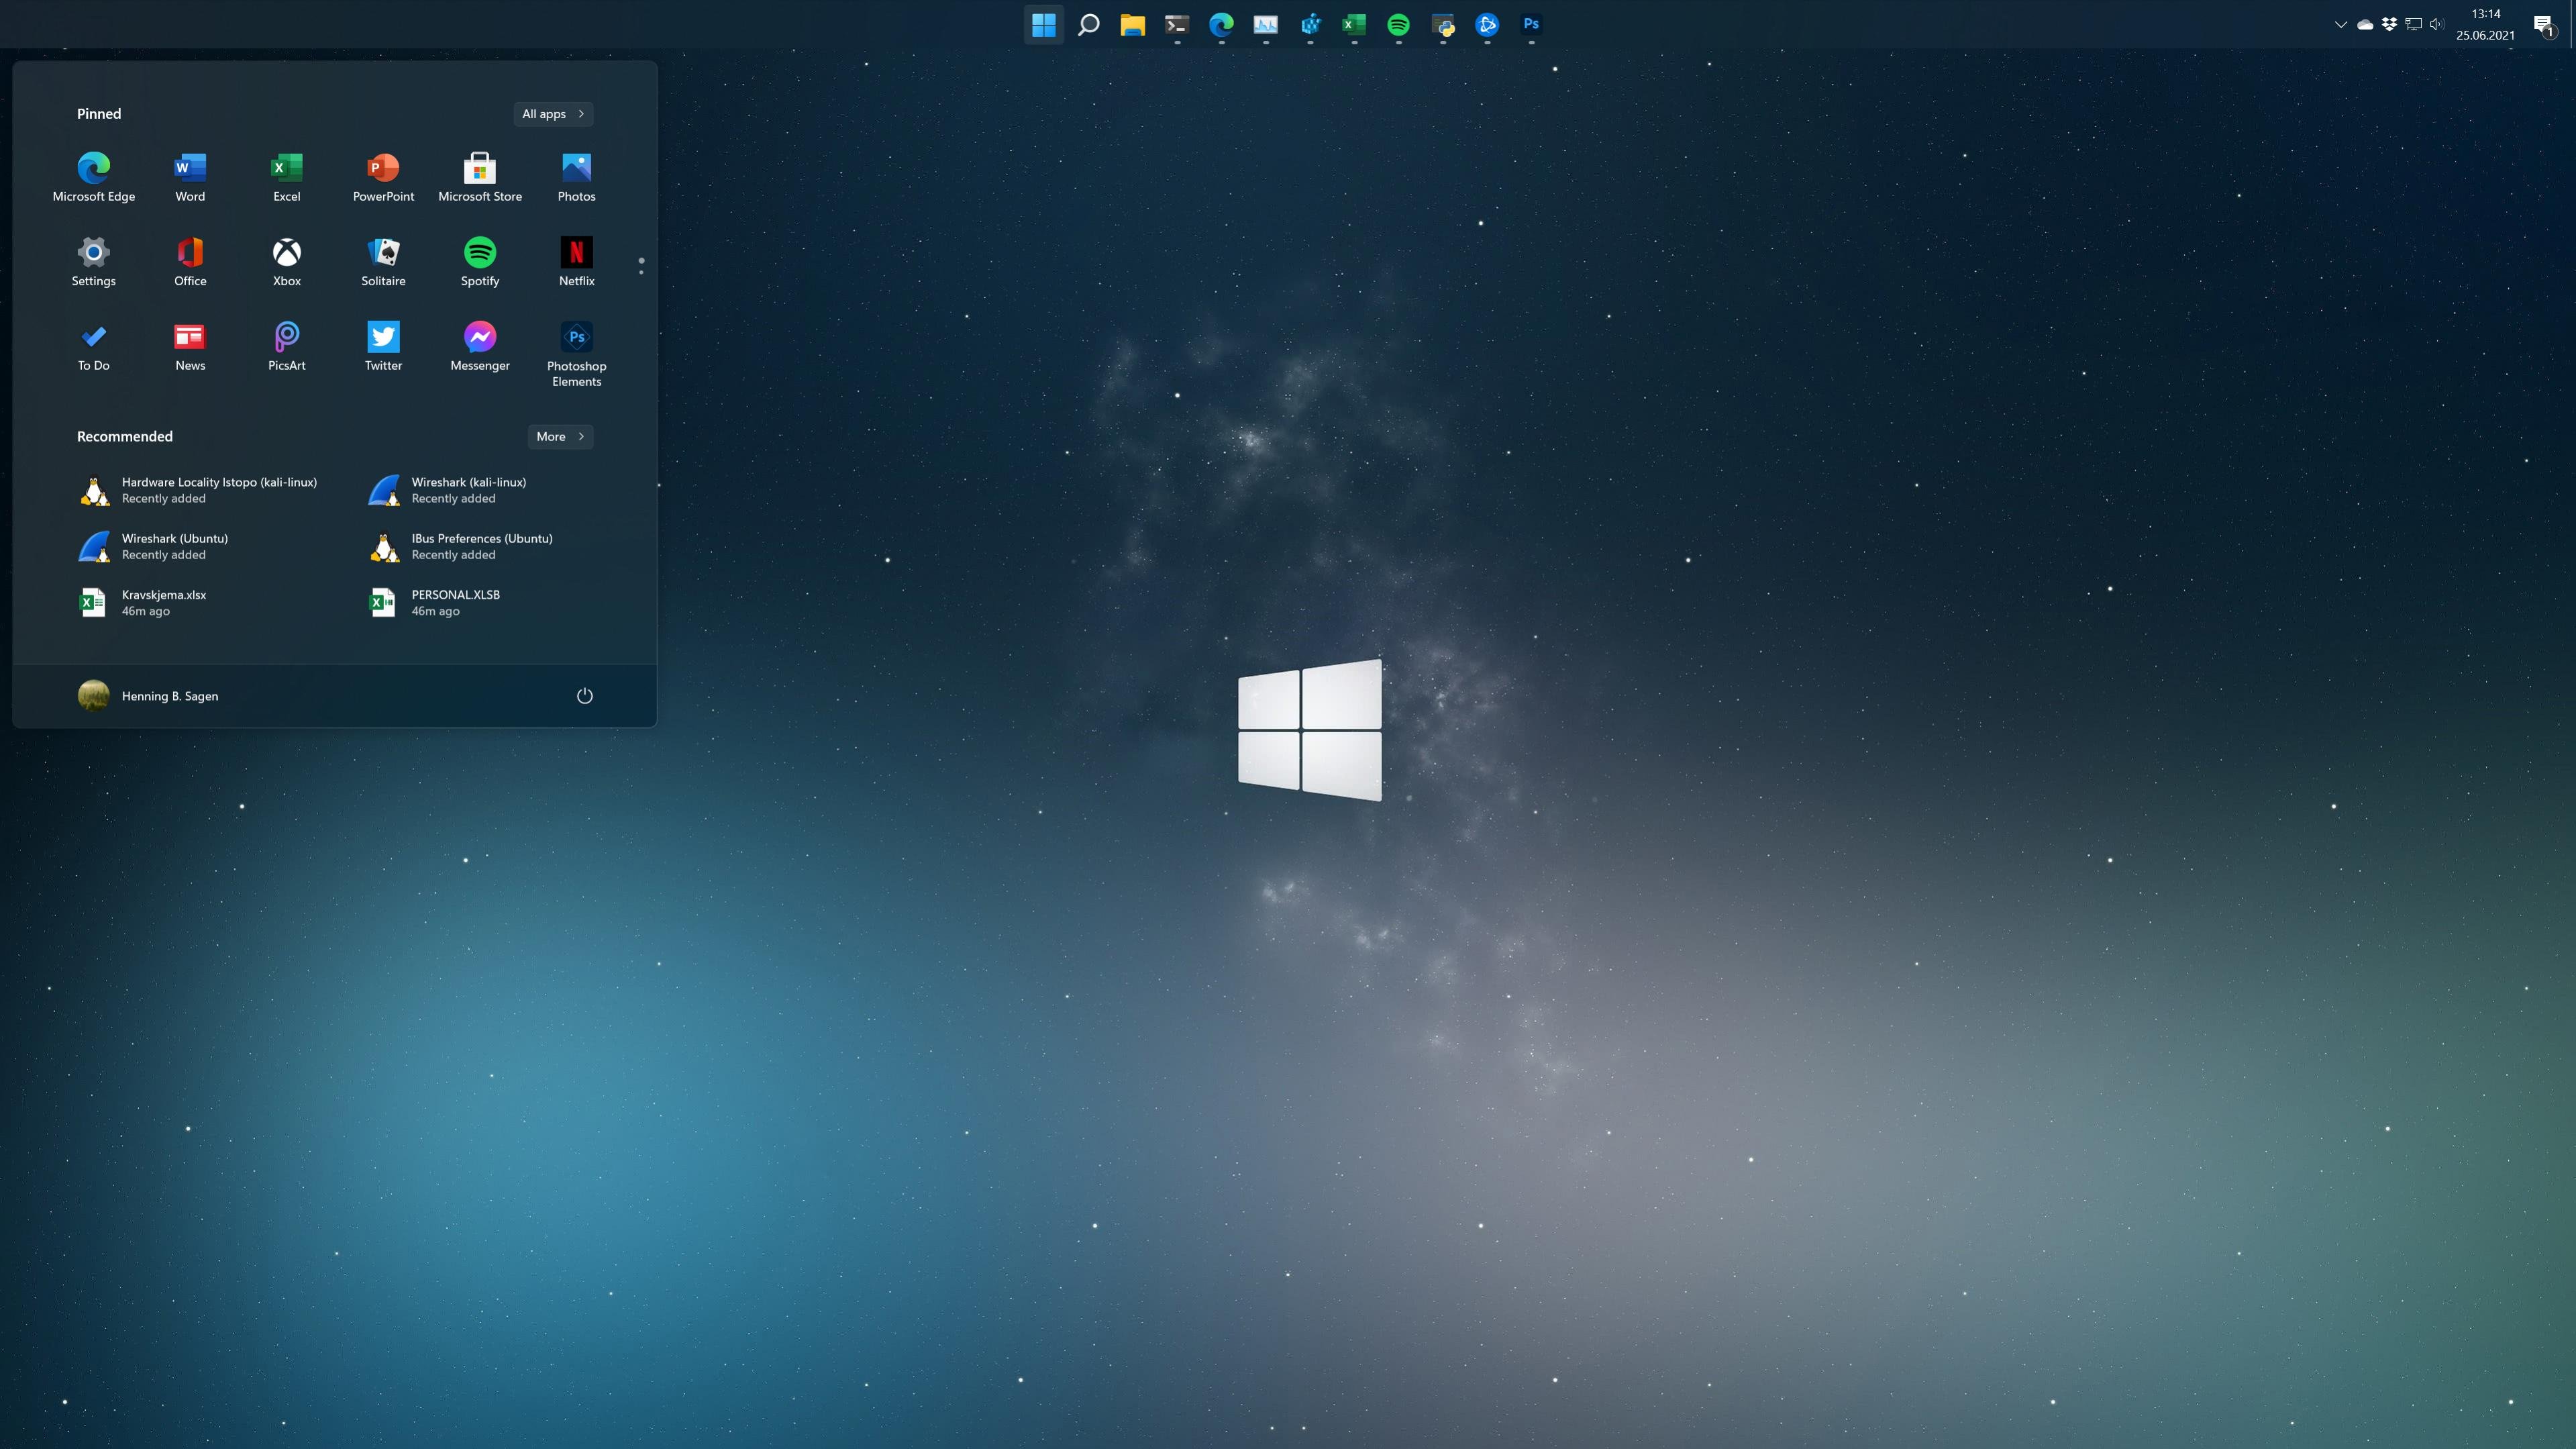Screen dimensions: 2576x1449
Task: Open the clock and date 25.06.2021
Action: point(2485,24)
